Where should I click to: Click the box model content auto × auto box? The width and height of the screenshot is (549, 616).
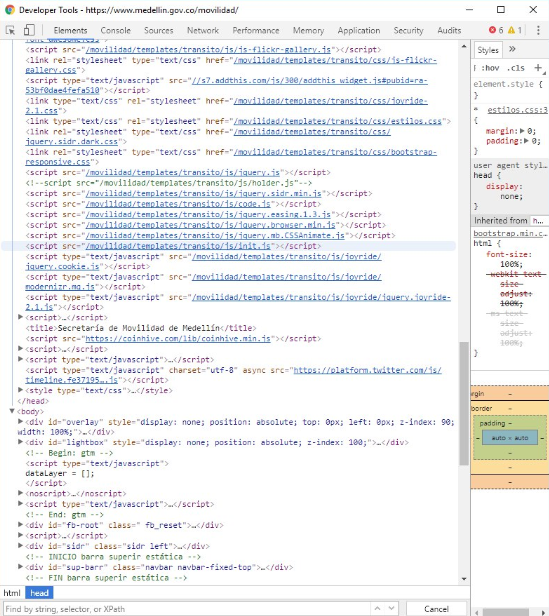click(510, 438)
